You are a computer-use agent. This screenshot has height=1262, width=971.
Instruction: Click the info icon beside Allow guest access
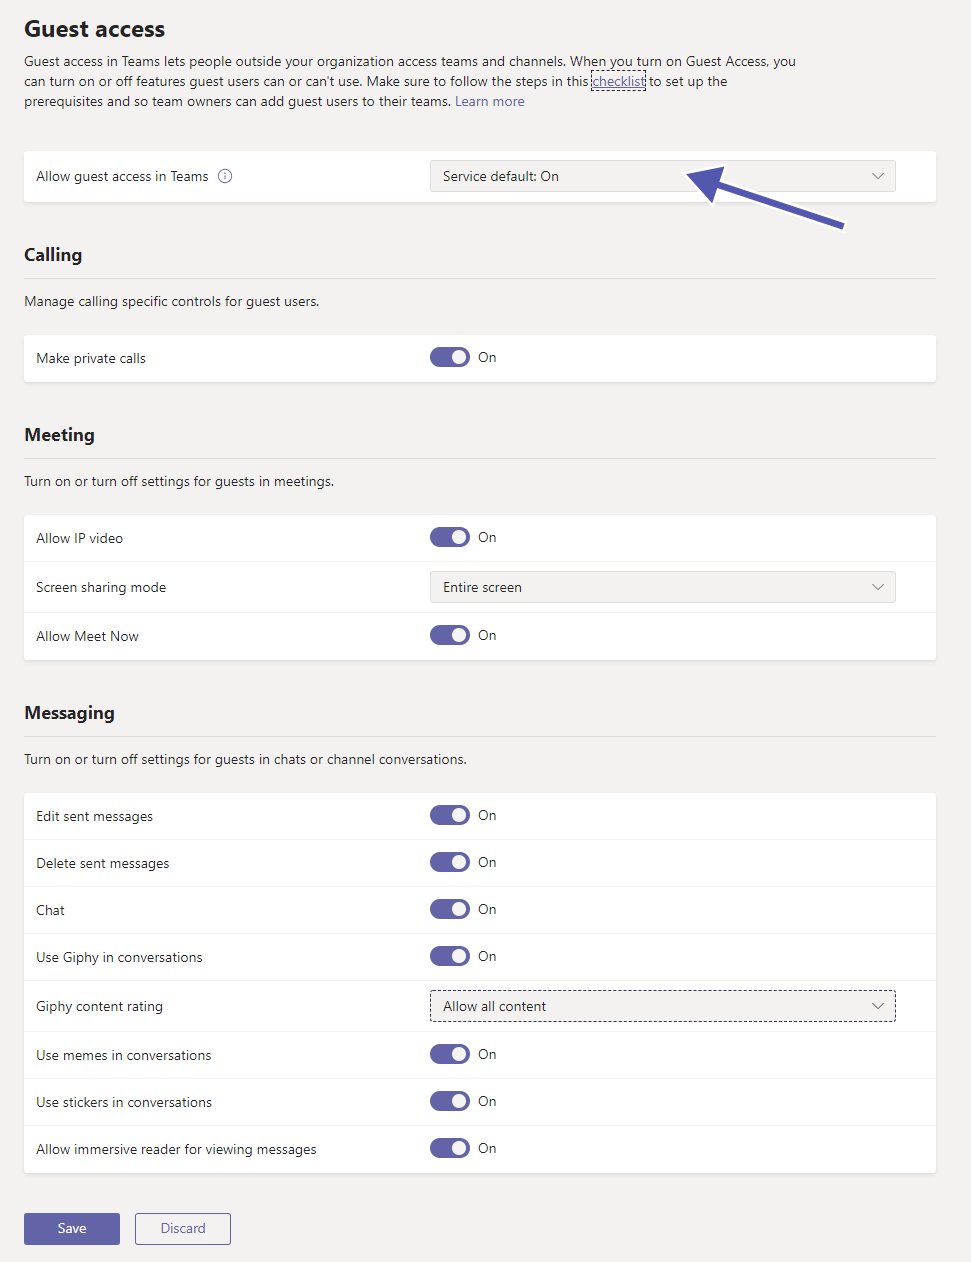pyautogui.click(x=225, y=176)
